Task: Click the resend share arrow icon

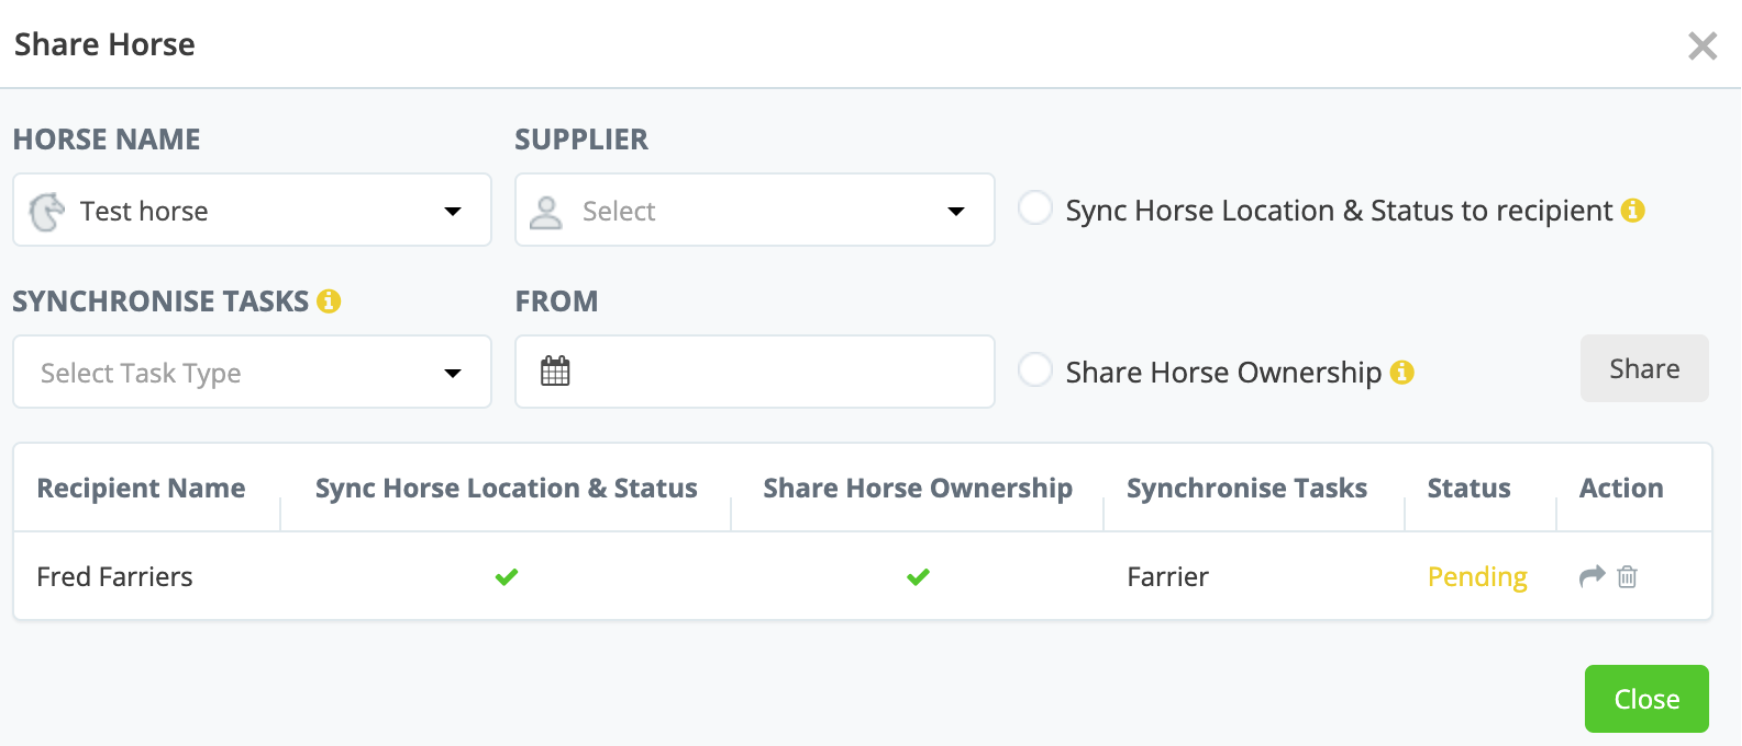Action: tap(1591, 576)
